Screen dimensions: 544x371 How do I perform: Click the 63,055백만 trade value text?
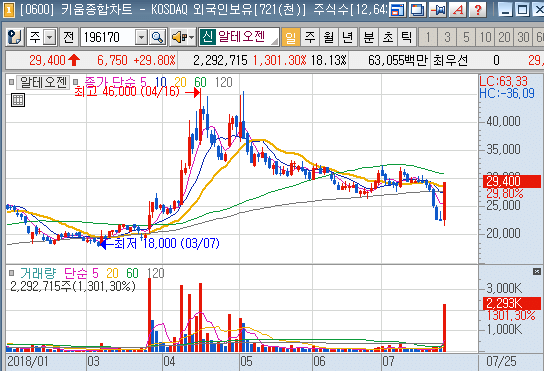[x=398, y=60]
